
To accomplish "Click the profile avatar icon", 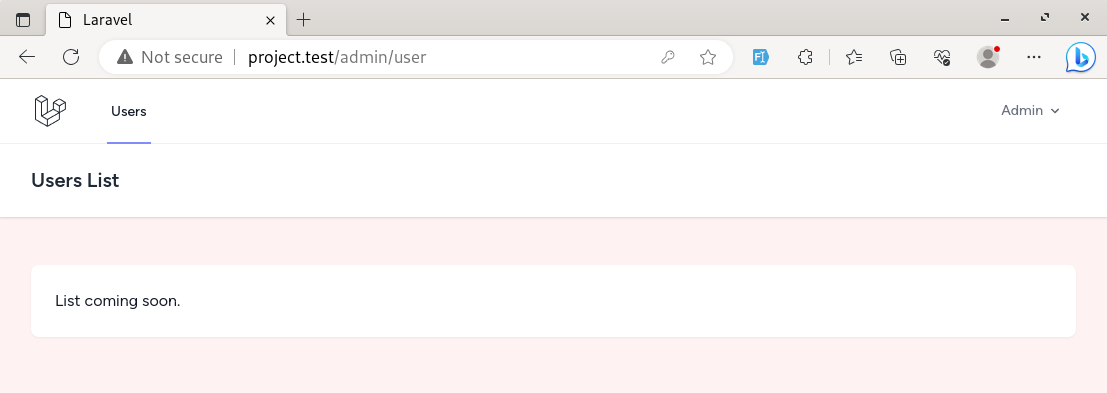I will click(x=988, y=57).
